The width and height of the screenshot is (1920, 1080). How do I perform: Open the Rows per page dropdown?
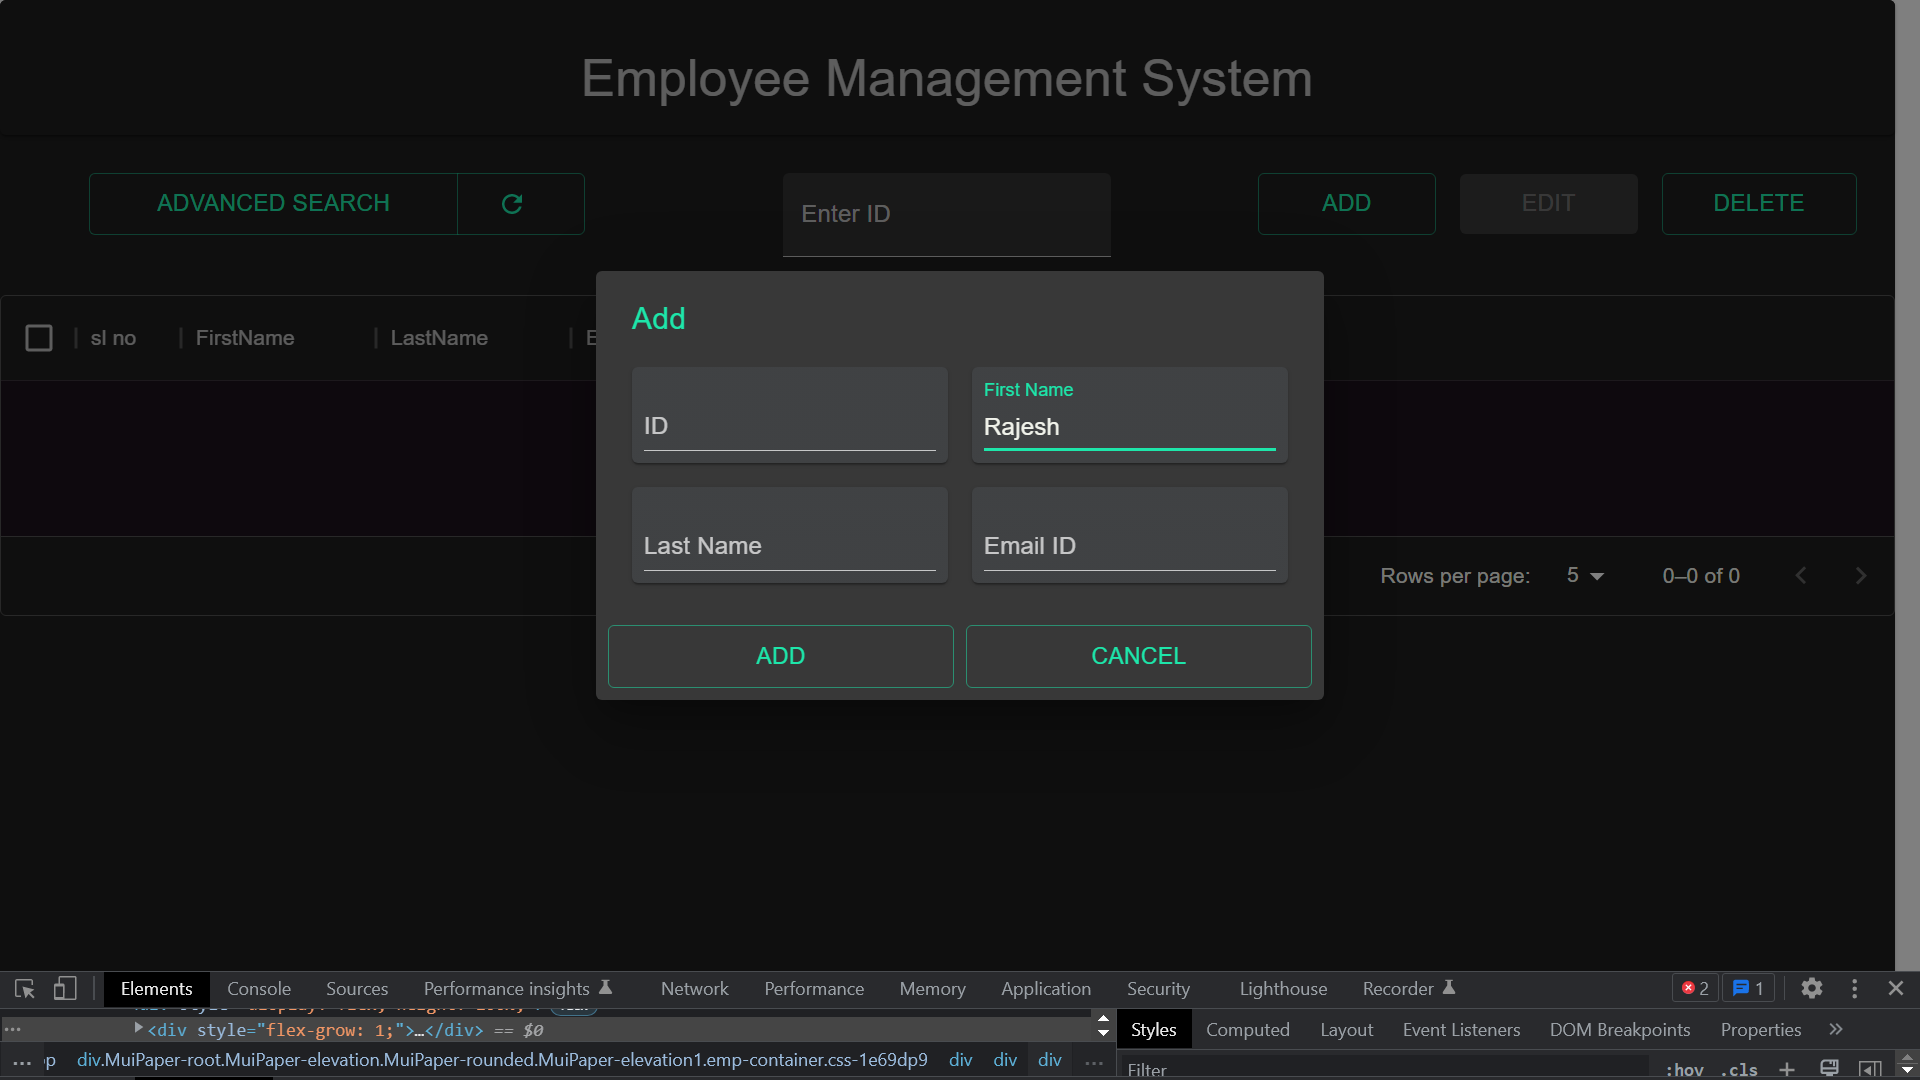click(x=1585, y=576)
